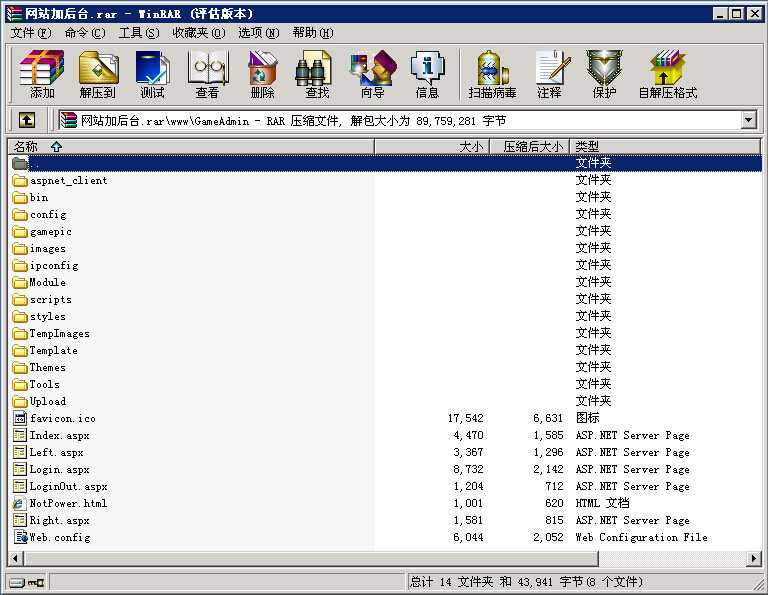Select the favicon.ico file icon
The image size is (768, 595).
(20, 418)
